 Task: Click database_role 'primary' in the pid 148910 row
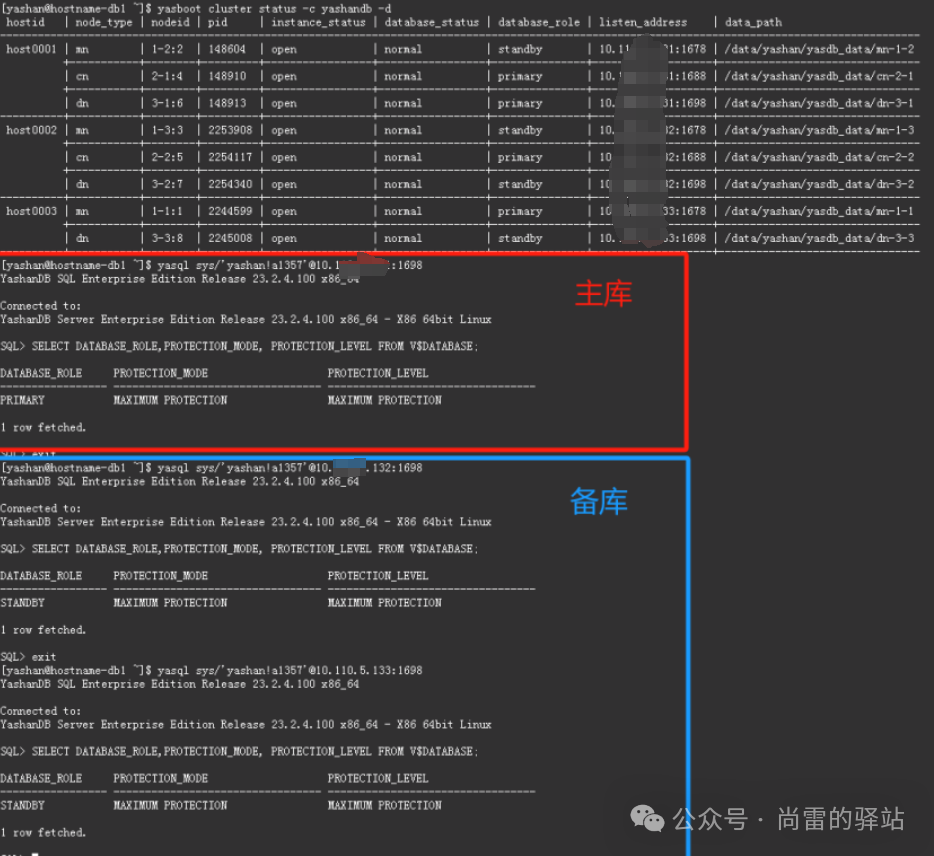[x=520, y=76]
